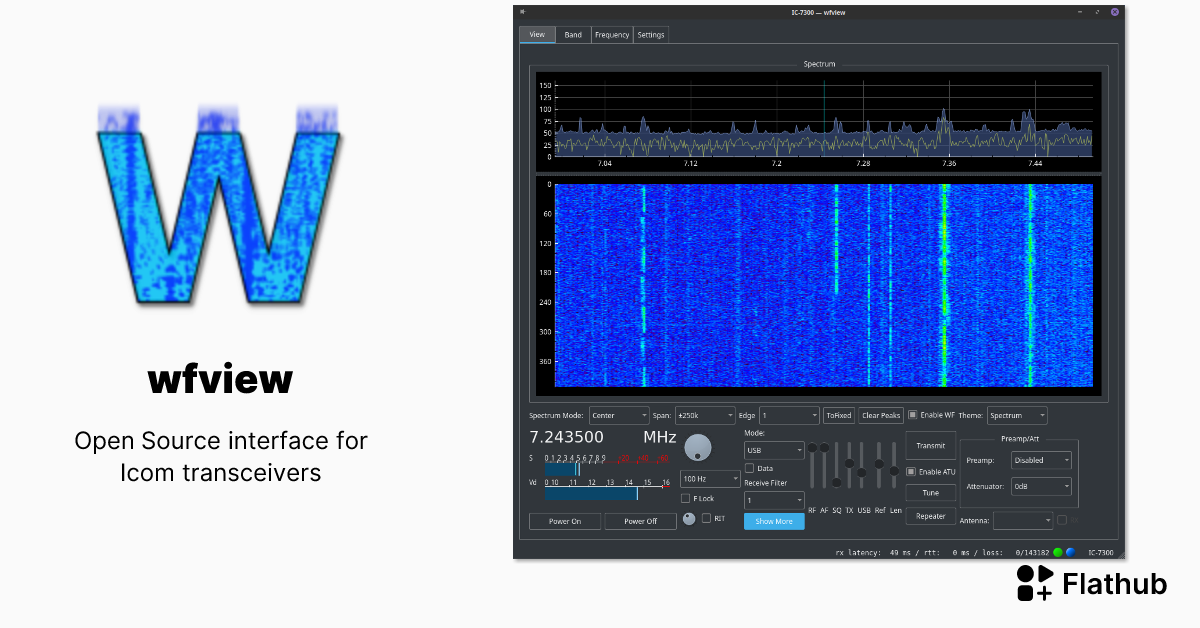Change the Span from ±250k

pos(703,415)
